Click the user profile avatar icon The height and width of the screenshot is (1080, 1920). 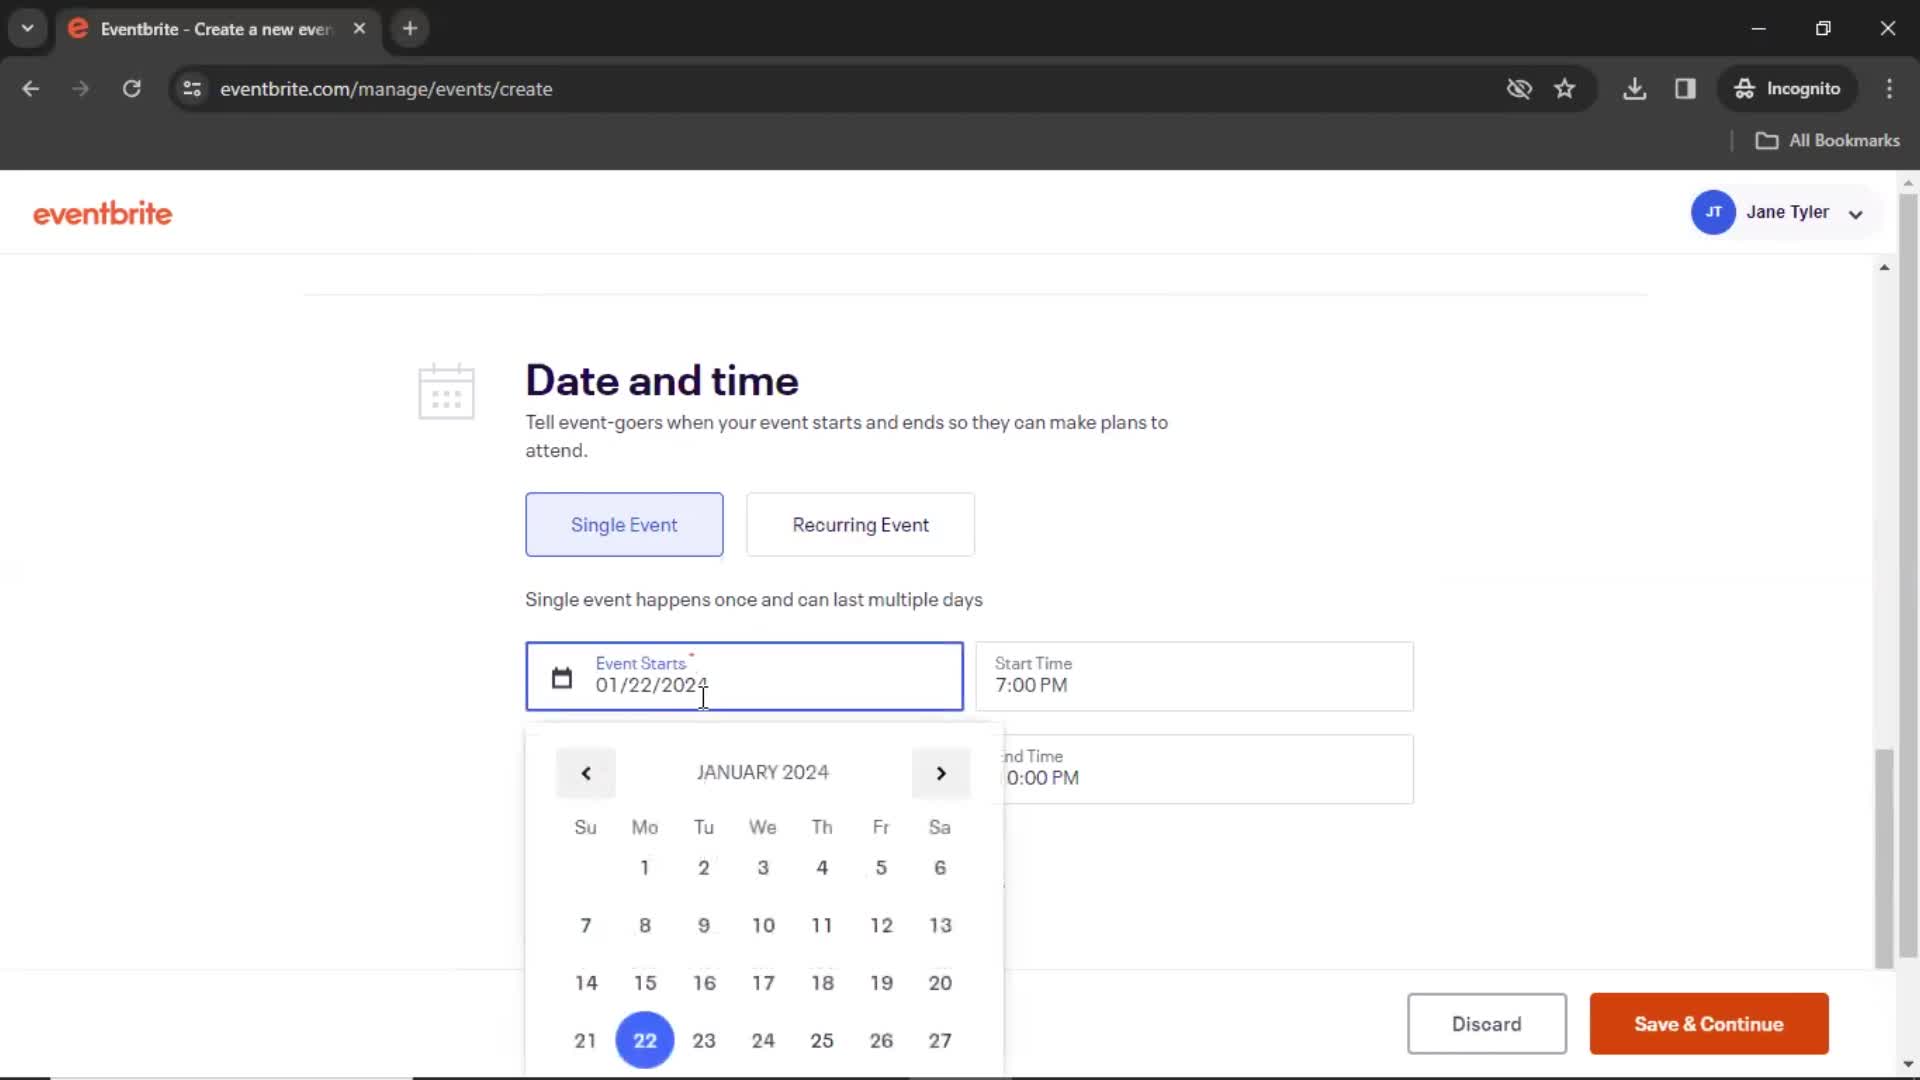click(x=1714, y=212)
